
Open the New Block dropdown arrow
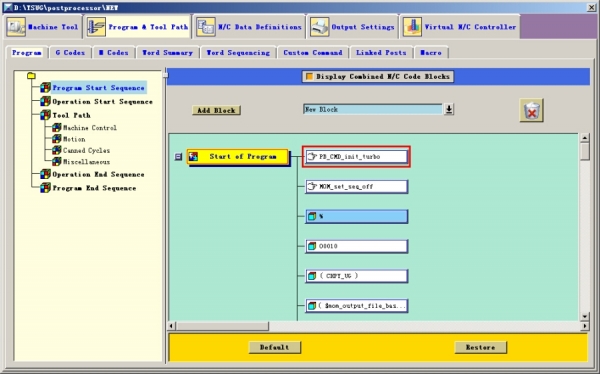coord(449,109)
